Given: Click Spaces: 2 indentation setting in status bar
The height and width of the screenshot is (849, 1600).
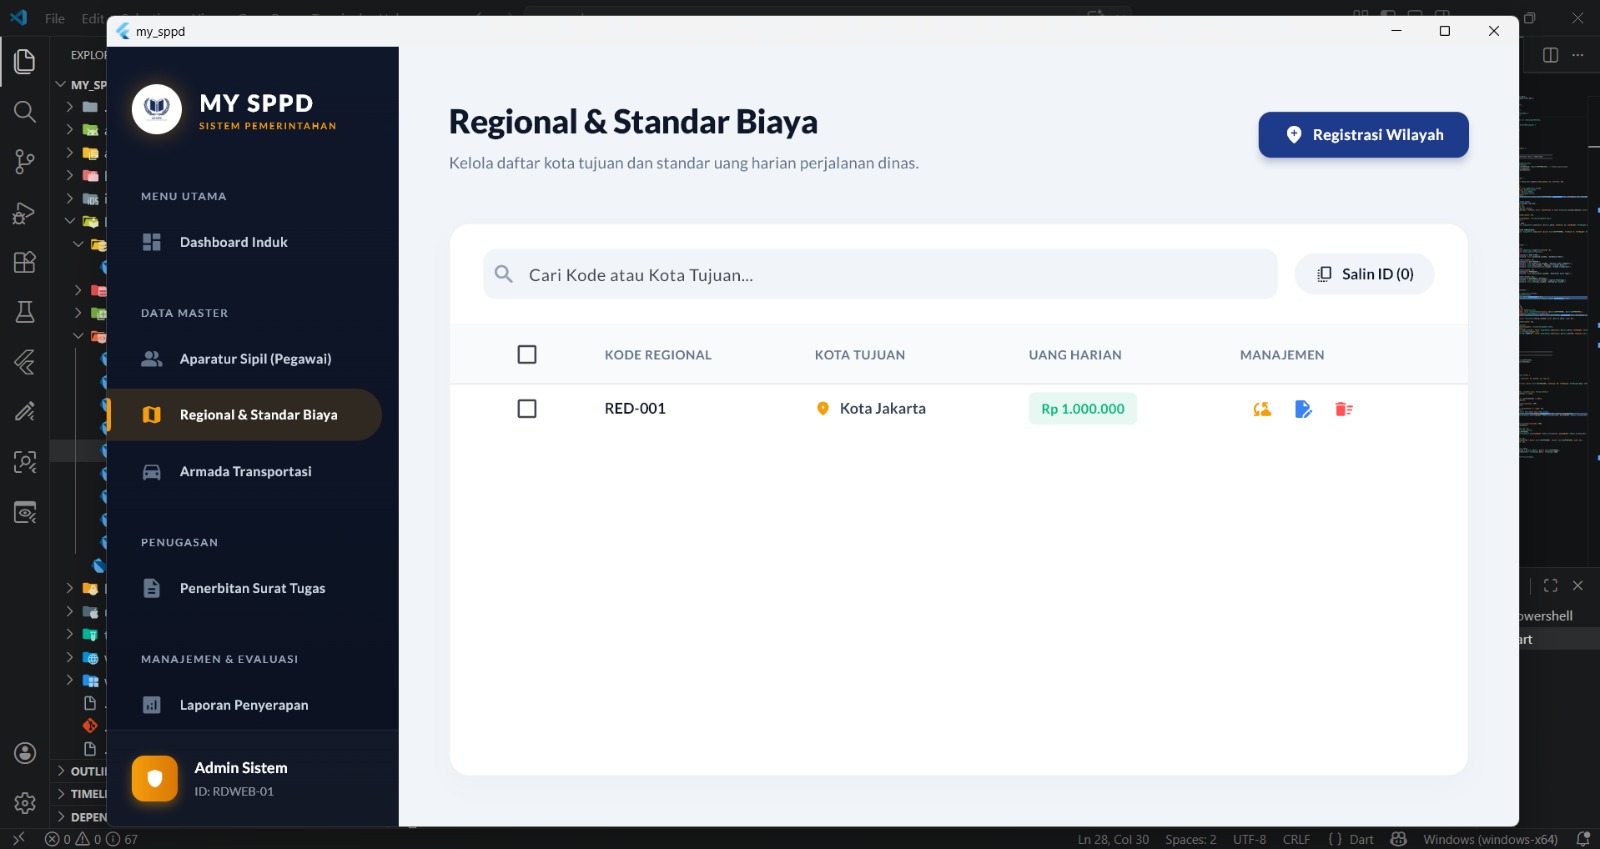Looking at the screenshot, I should point(1190,839).
